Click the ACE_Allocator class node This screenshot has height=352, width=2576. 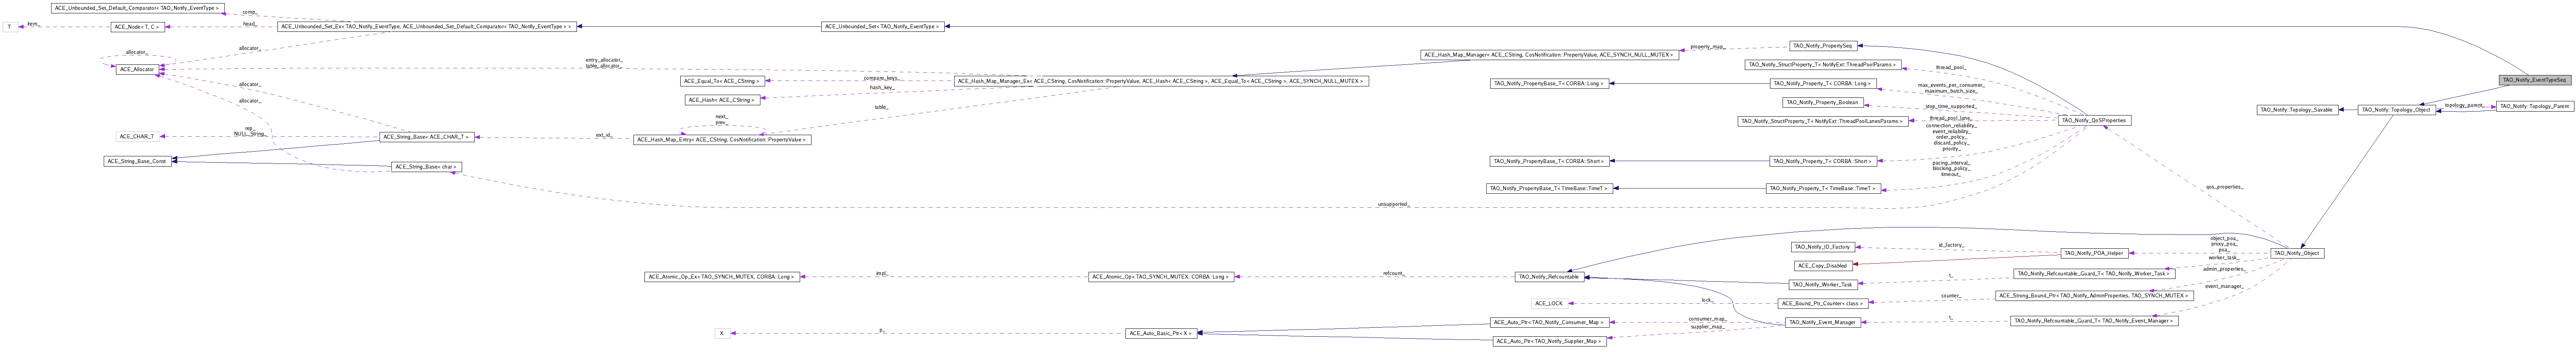click(x=137, y=69)
